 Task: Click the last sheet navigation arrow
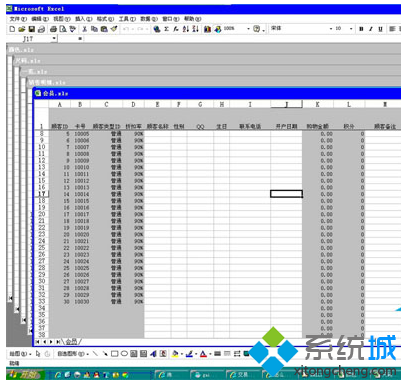[58, 342]
